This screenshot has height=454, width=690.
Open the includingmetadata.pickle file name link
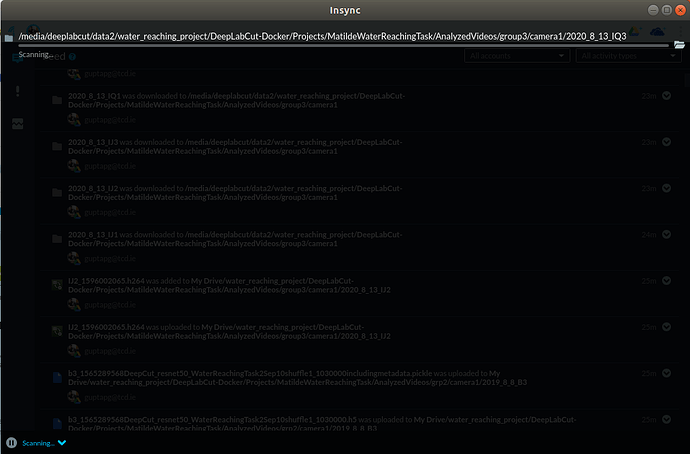[x=250, y=373]
